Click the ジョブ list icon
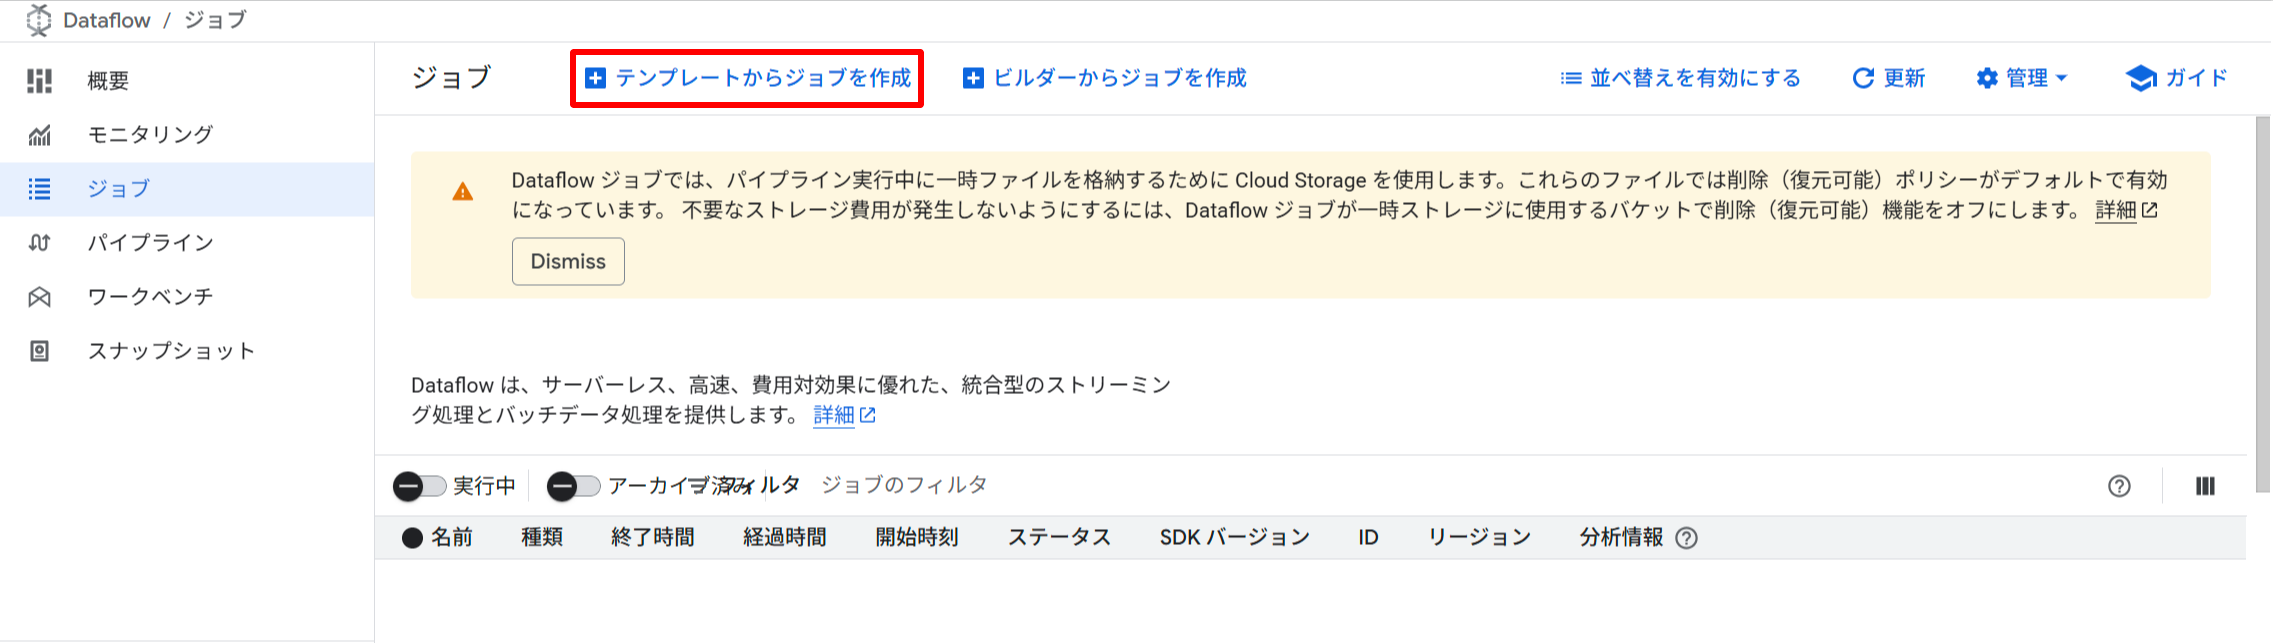The image size is (2273, 643). coord(40,189)
